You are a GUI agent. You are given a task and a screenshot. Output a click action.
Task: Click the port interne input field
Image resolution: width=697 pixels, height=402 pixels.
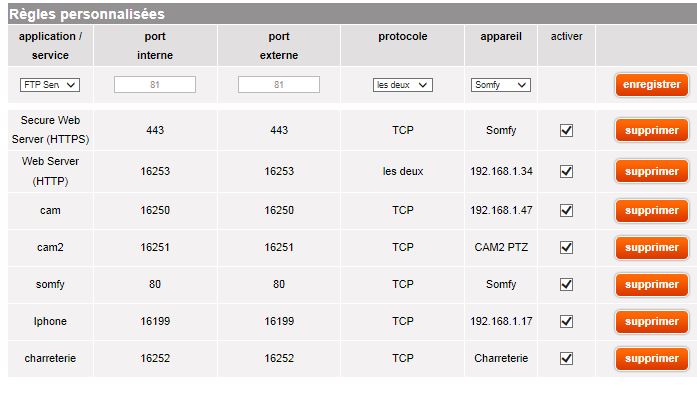154,85
